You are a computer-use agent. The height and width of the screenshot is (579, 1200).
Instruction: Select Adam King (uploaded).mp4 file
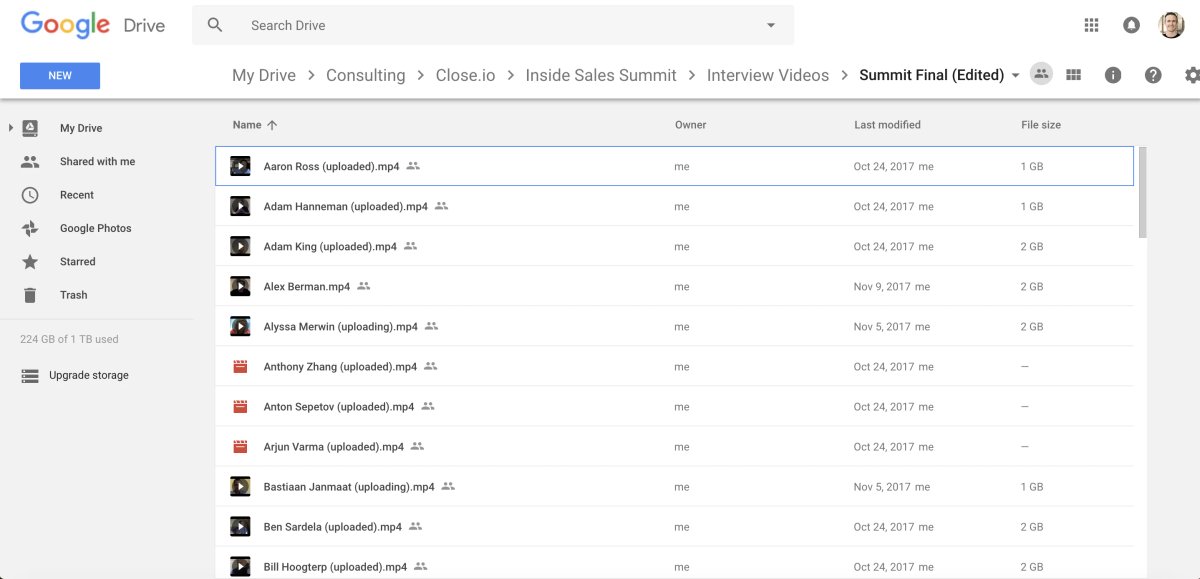pyautogui.click(x=674, y=246)
